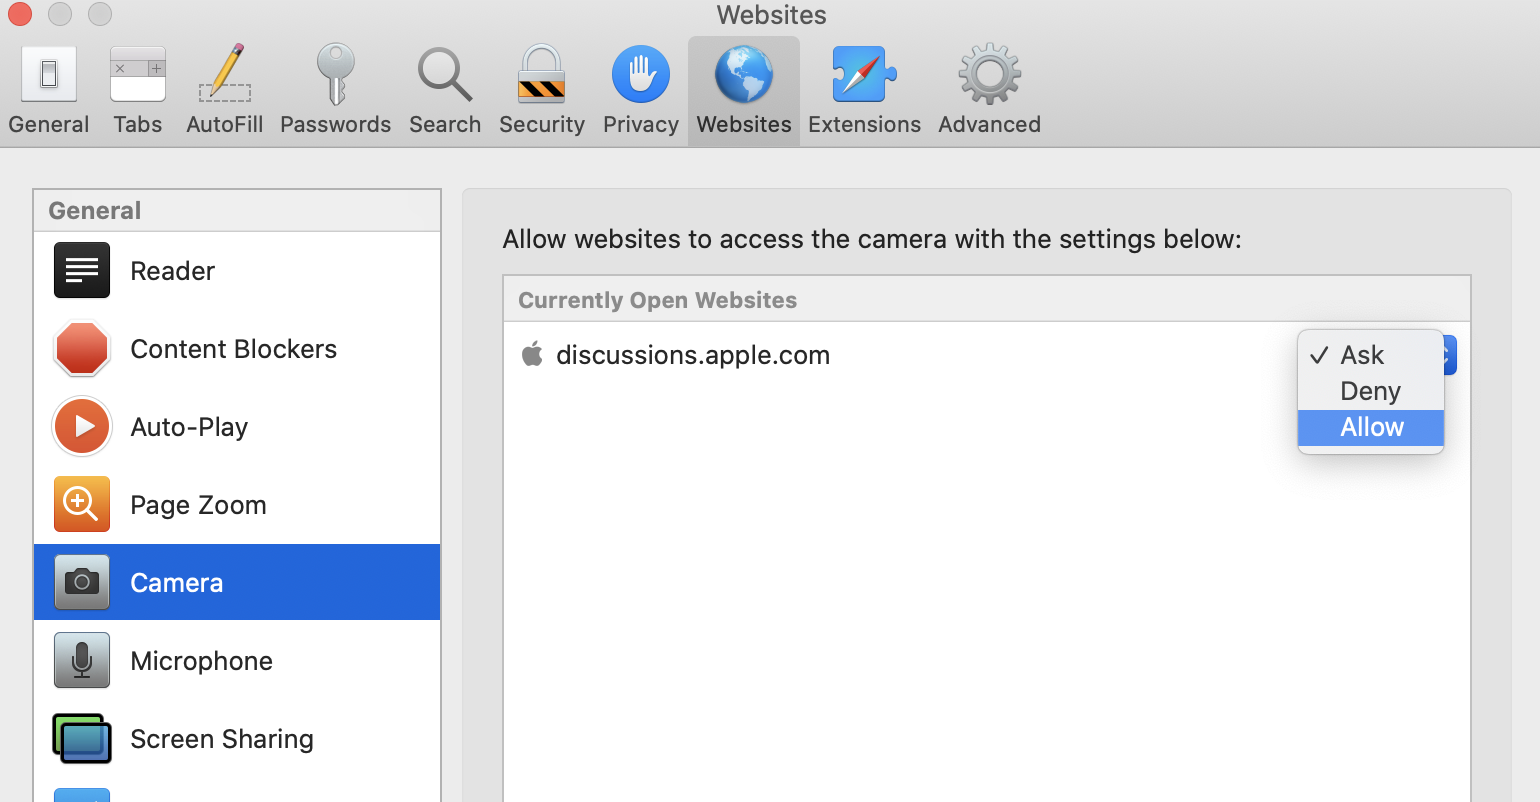Open the Advanced preferences pane
The height and width of the screenshot is (802, 1540).
pyautogui.click(x=990, y=92)
